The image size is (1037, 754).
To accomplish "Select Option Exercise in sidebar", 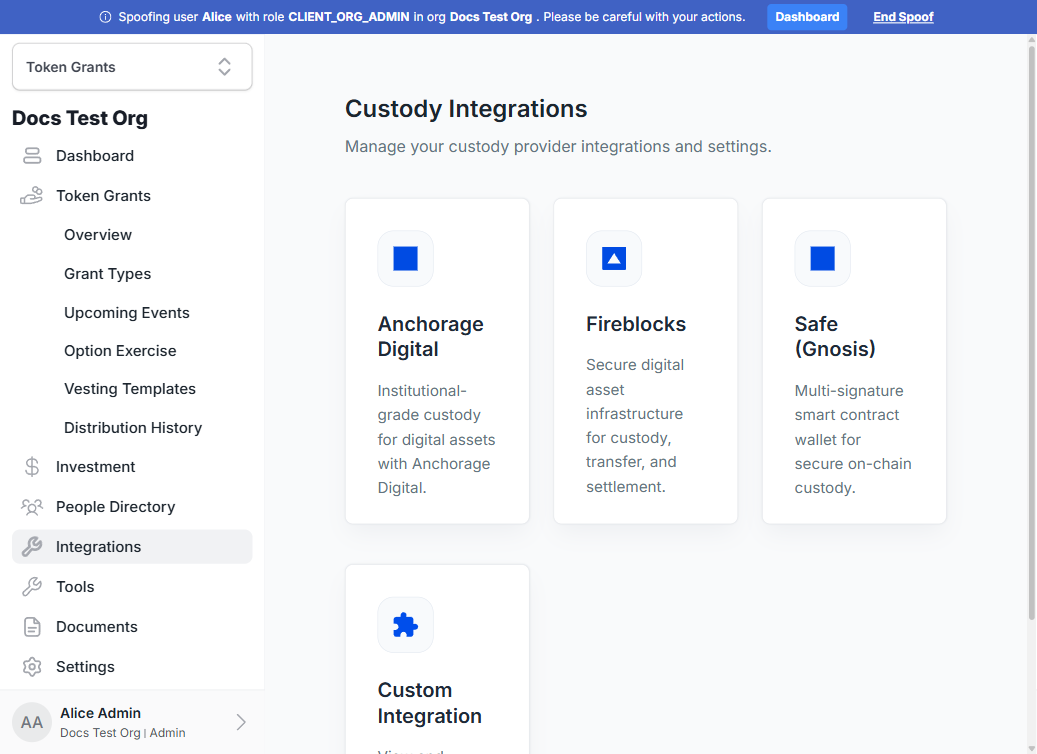I will 120,351.
